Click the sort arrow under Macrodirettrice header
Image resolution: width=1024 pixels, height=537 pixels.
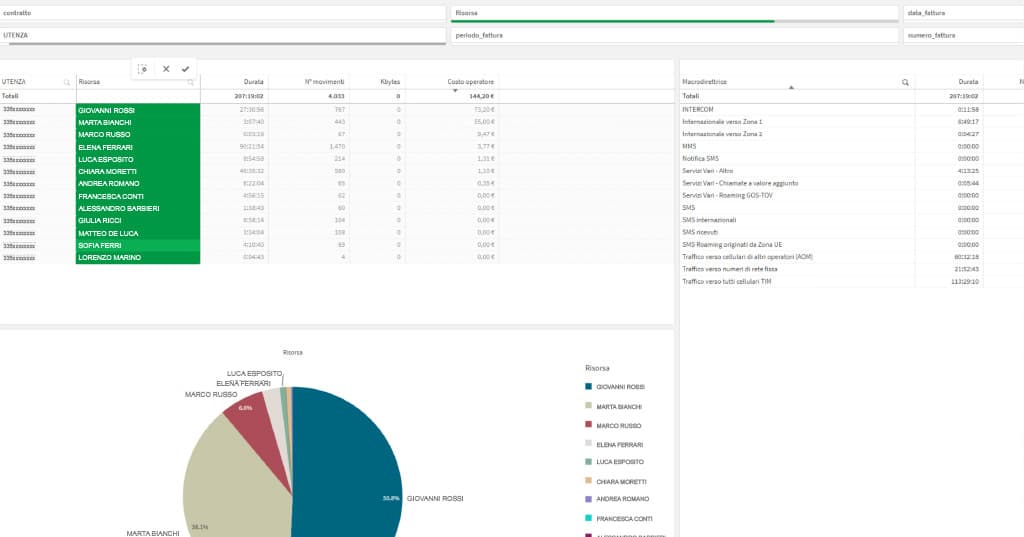pyautogui.click(x=791, y=88)
